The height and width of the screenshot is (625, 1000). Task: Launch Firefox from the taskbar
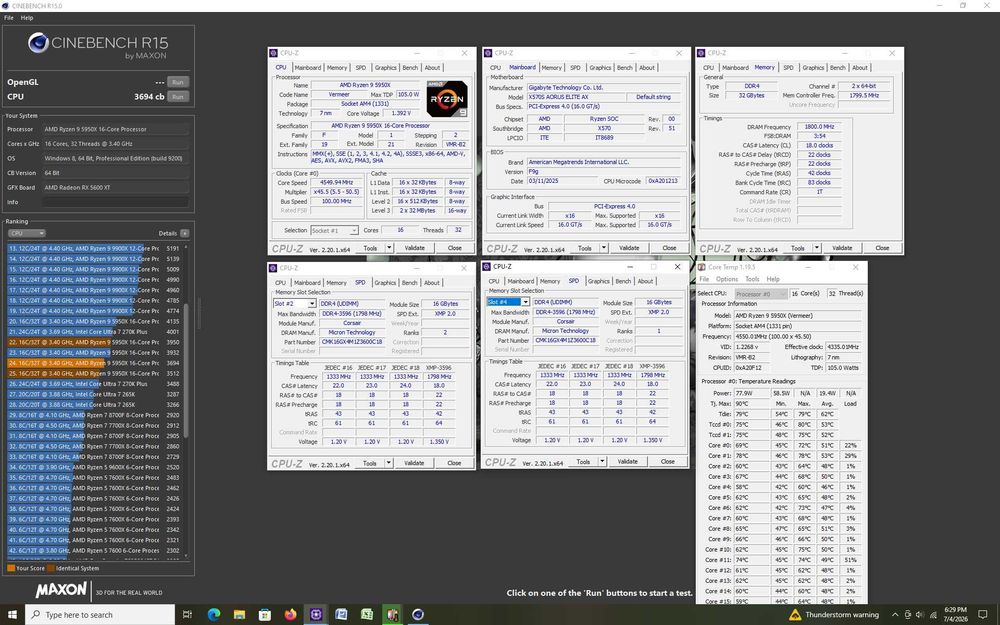point(290,614)
